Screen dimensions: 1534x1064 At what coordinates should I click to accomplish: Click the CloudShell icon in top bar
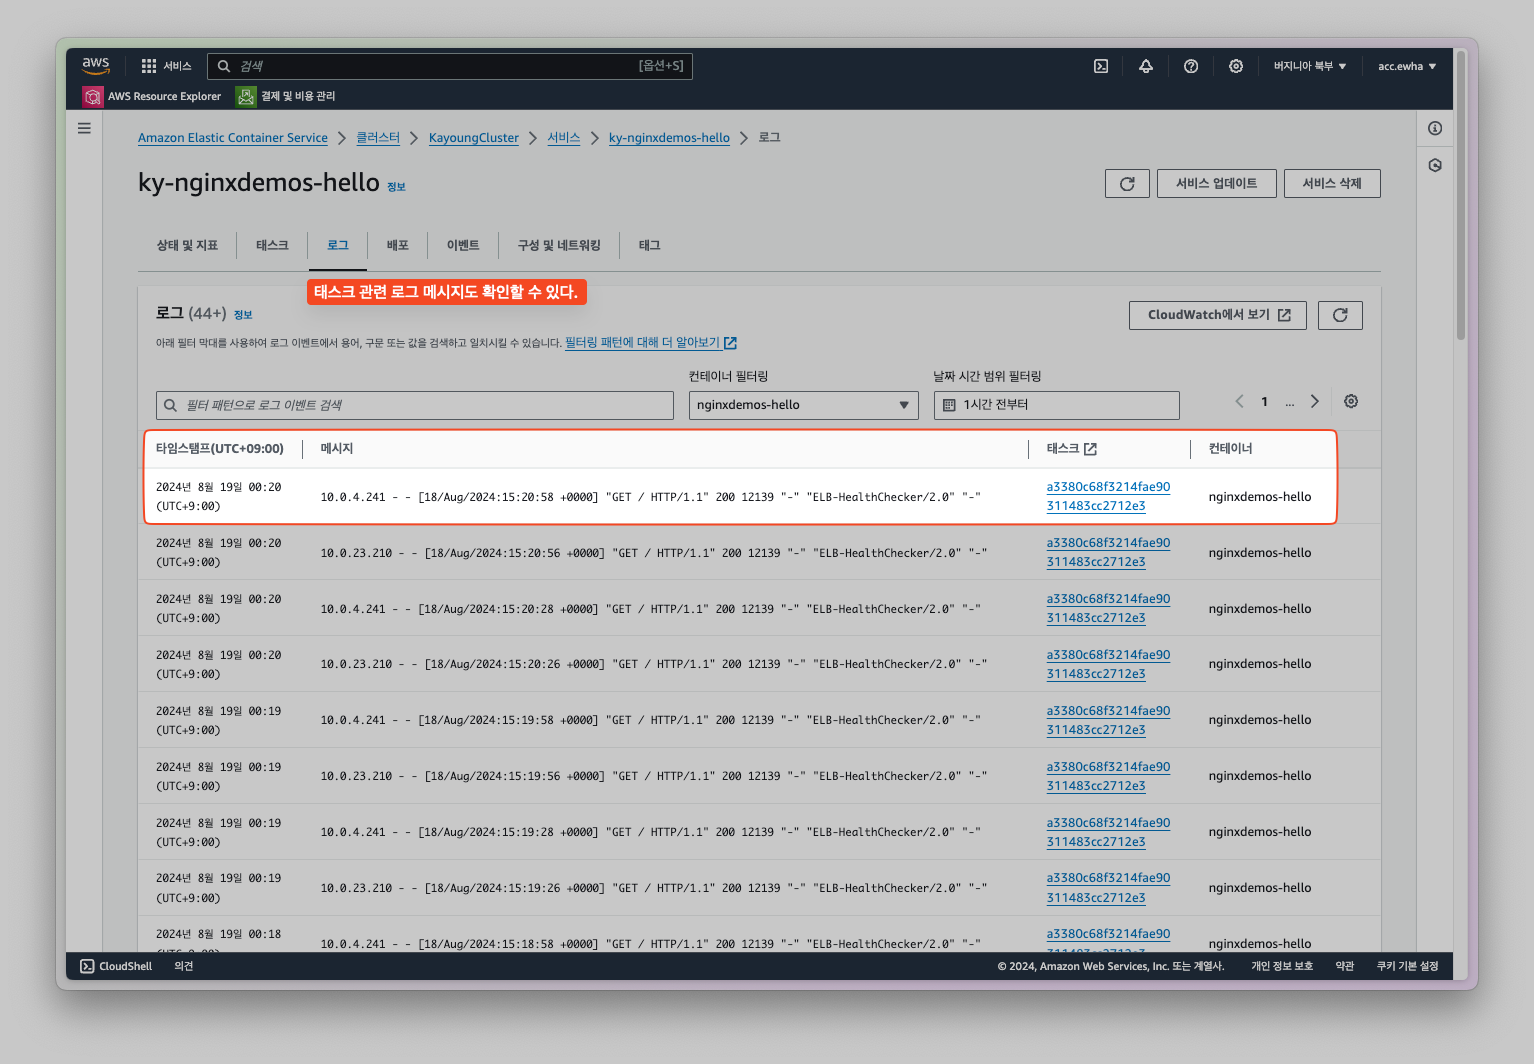(x=1100, y=66)
